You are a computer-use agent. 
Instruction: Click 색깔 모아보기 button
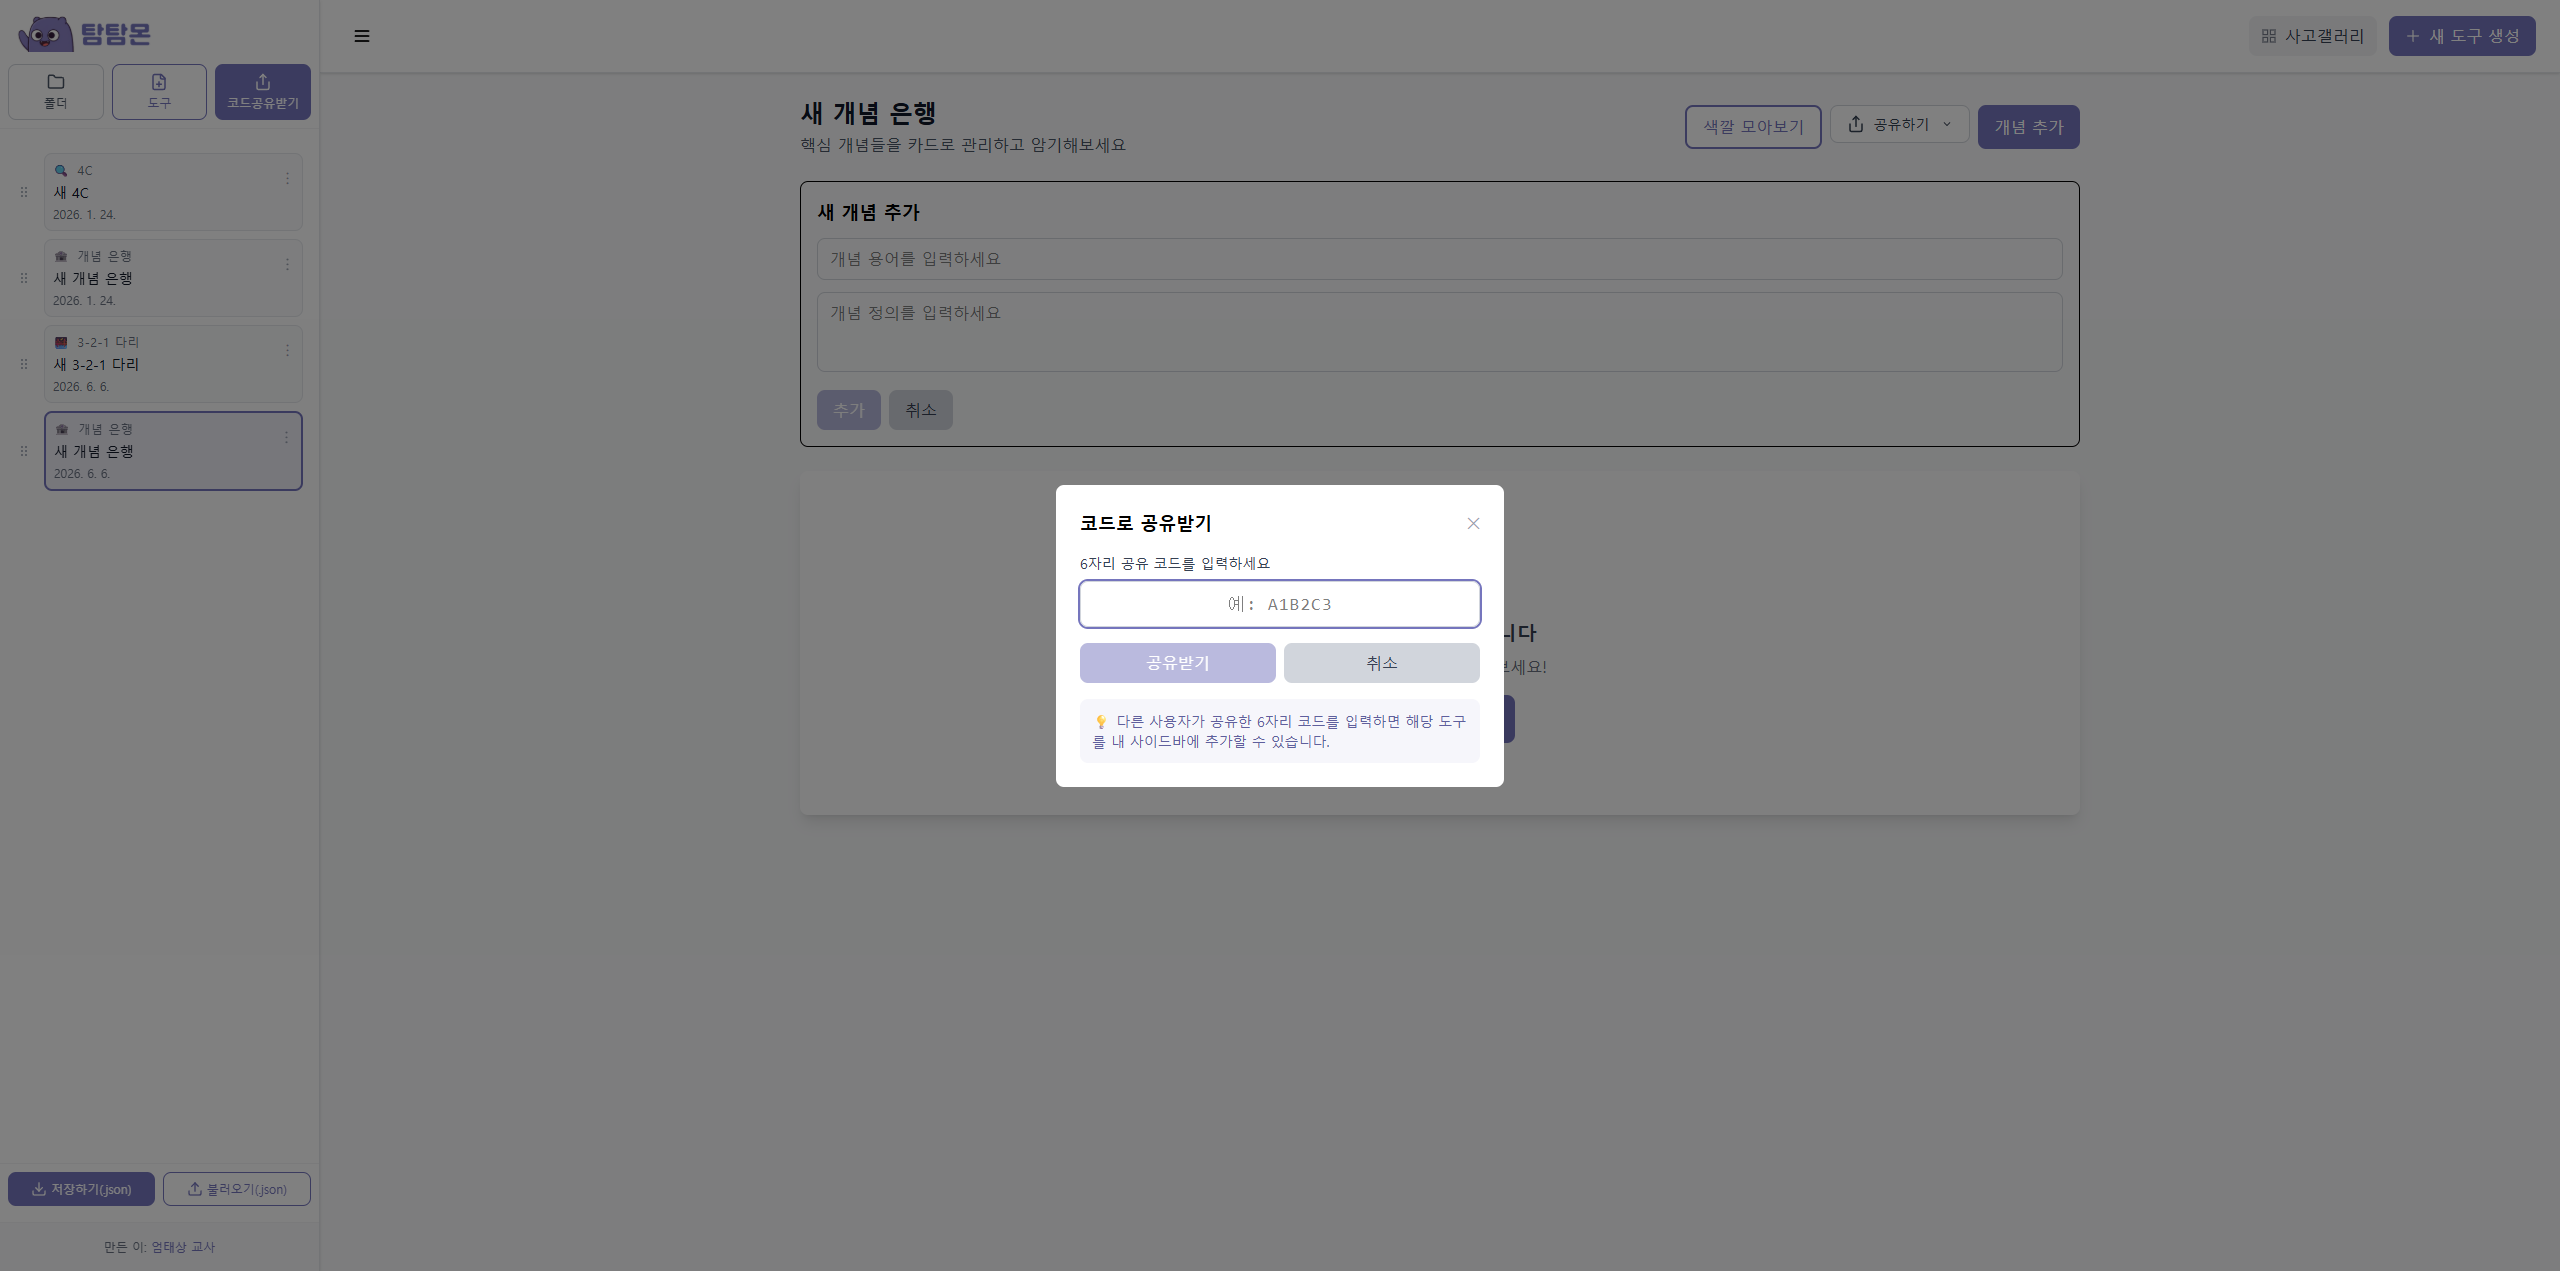pos(1753,127)
